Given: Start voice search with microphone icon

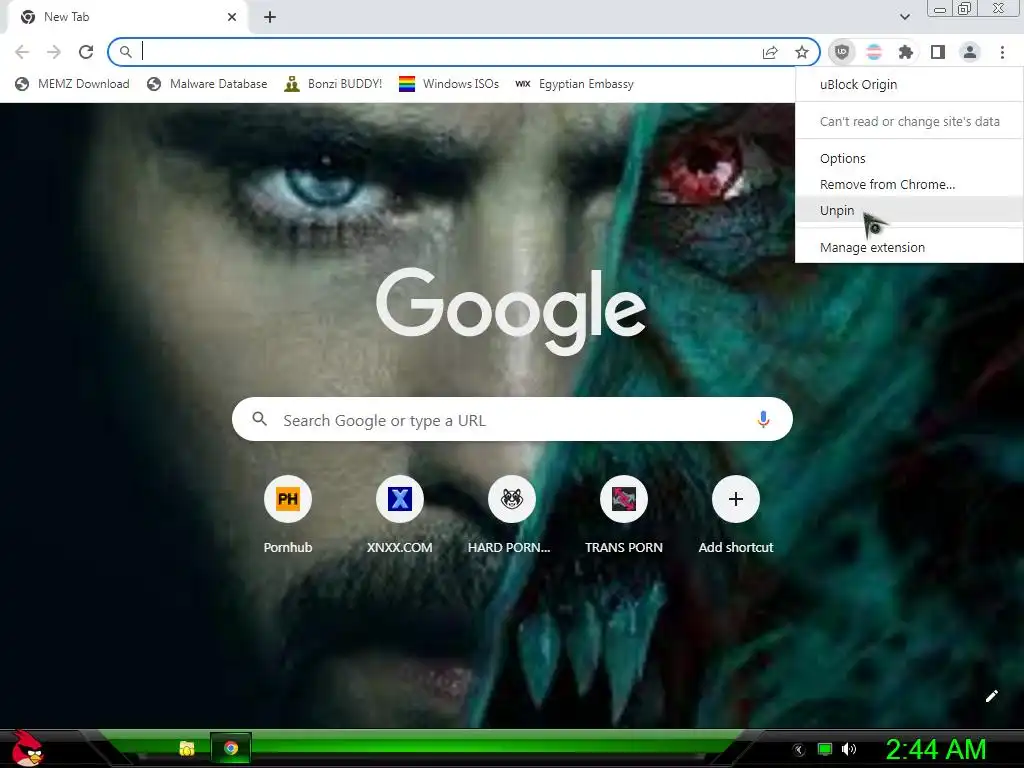Looking at the screenshot, I should (763, 419).
